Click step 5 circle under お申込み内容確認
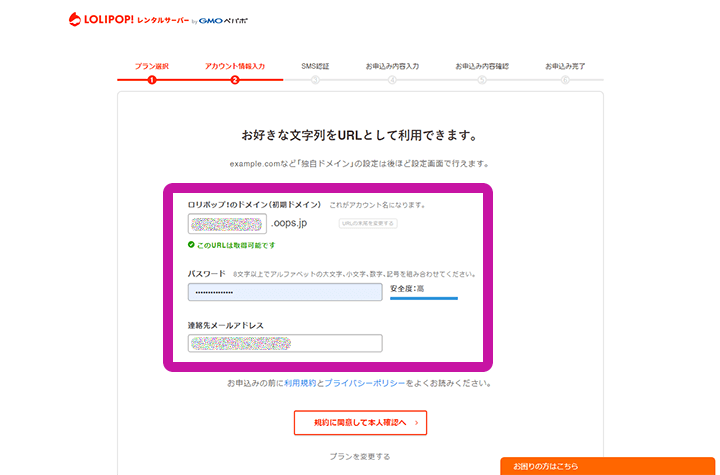The image size is (720, 475). pyautogui.click(x=481, y=80)
